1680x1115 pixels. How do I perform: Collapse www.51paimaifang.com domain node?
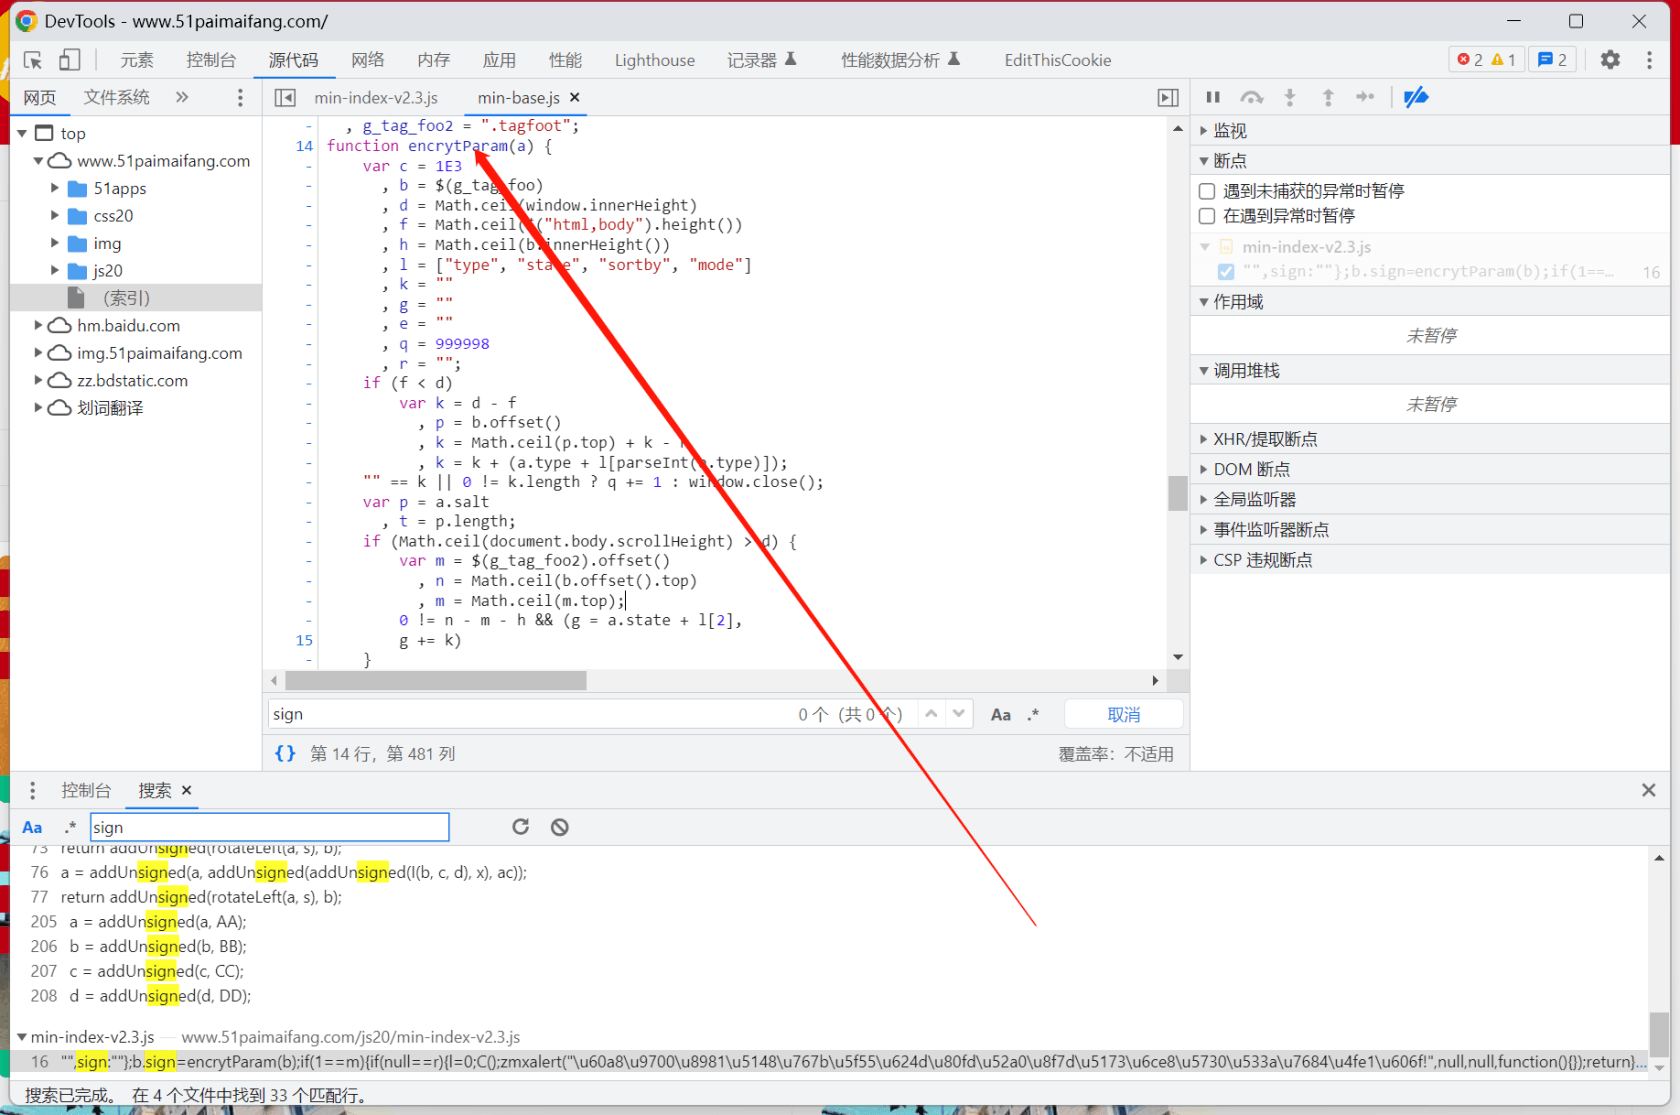(x=39, y=161)
